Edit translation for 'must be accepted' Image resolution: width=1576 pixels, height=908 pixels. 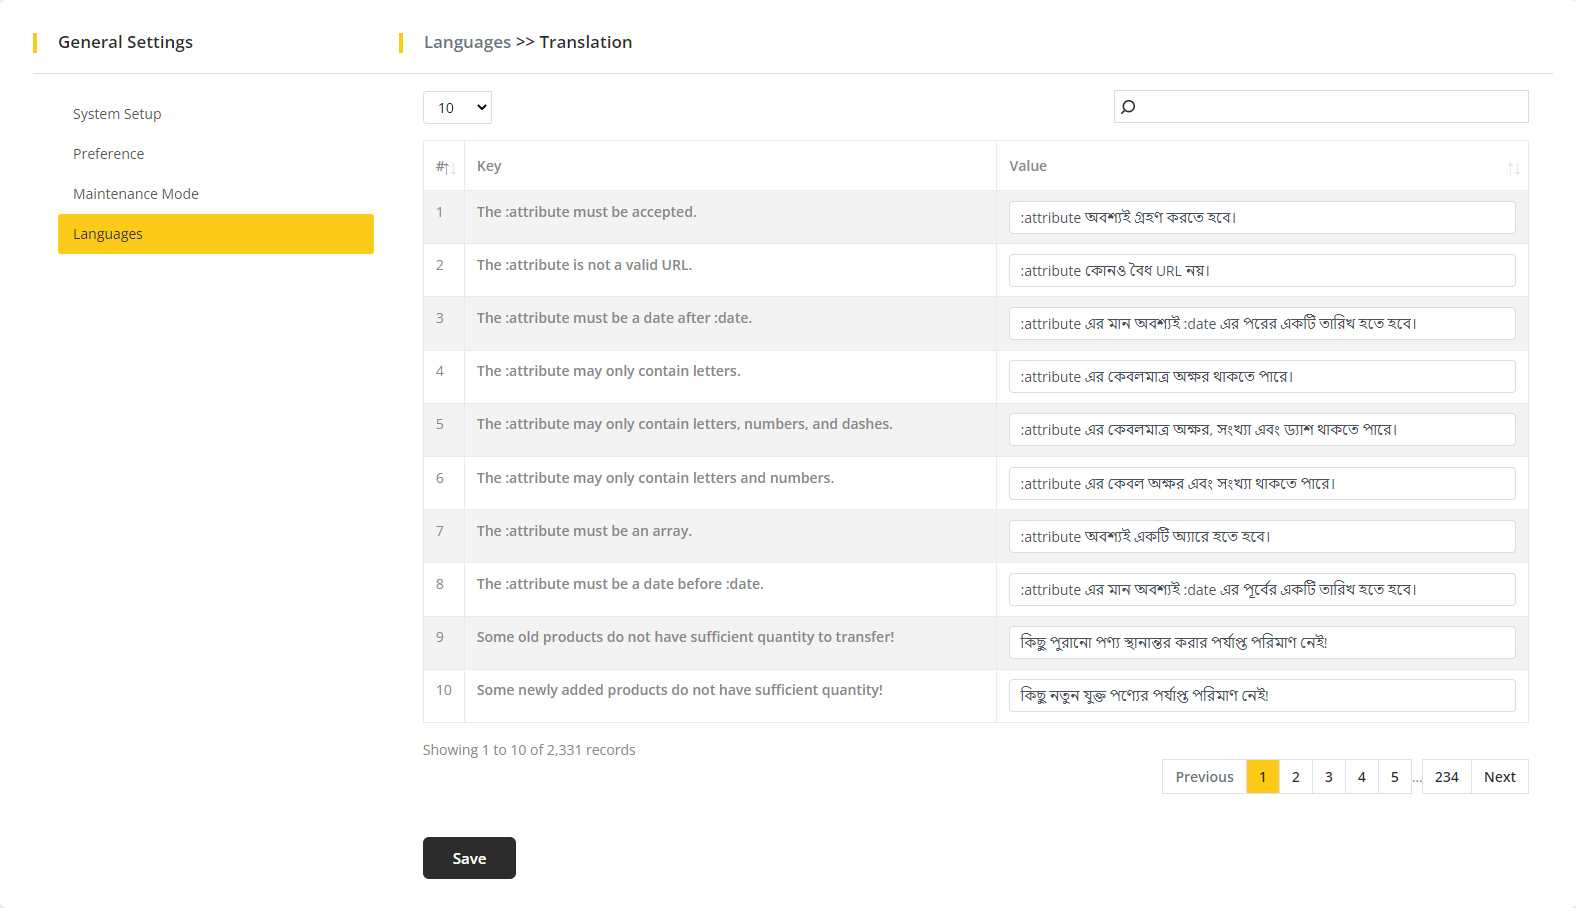(1262, 218)
